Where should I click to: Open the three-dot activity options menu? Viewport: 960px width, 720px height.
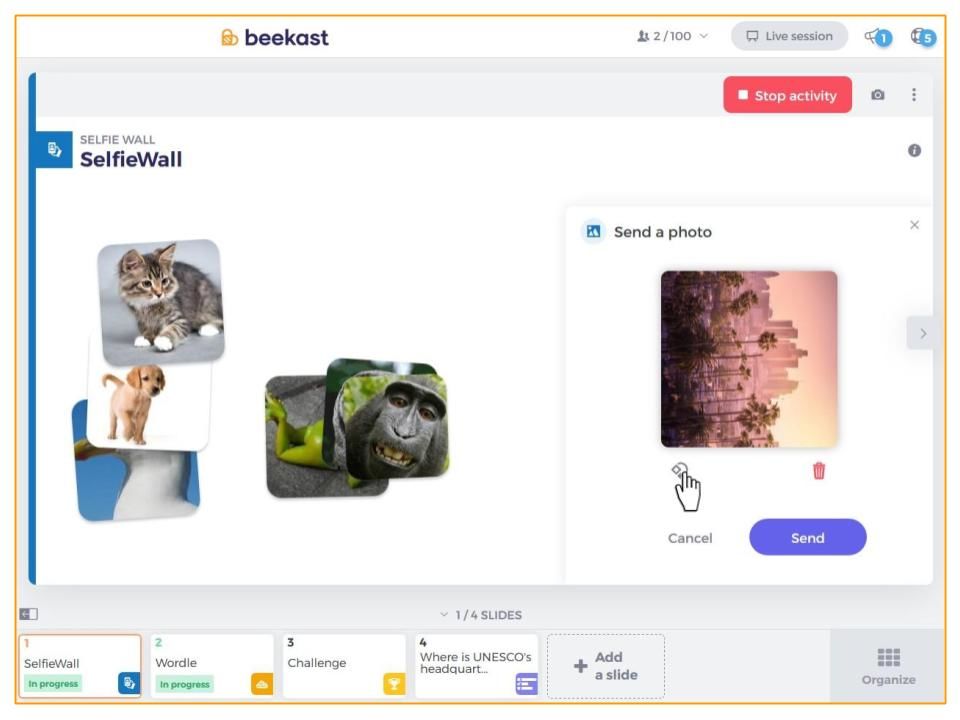(x=913, y=95)
